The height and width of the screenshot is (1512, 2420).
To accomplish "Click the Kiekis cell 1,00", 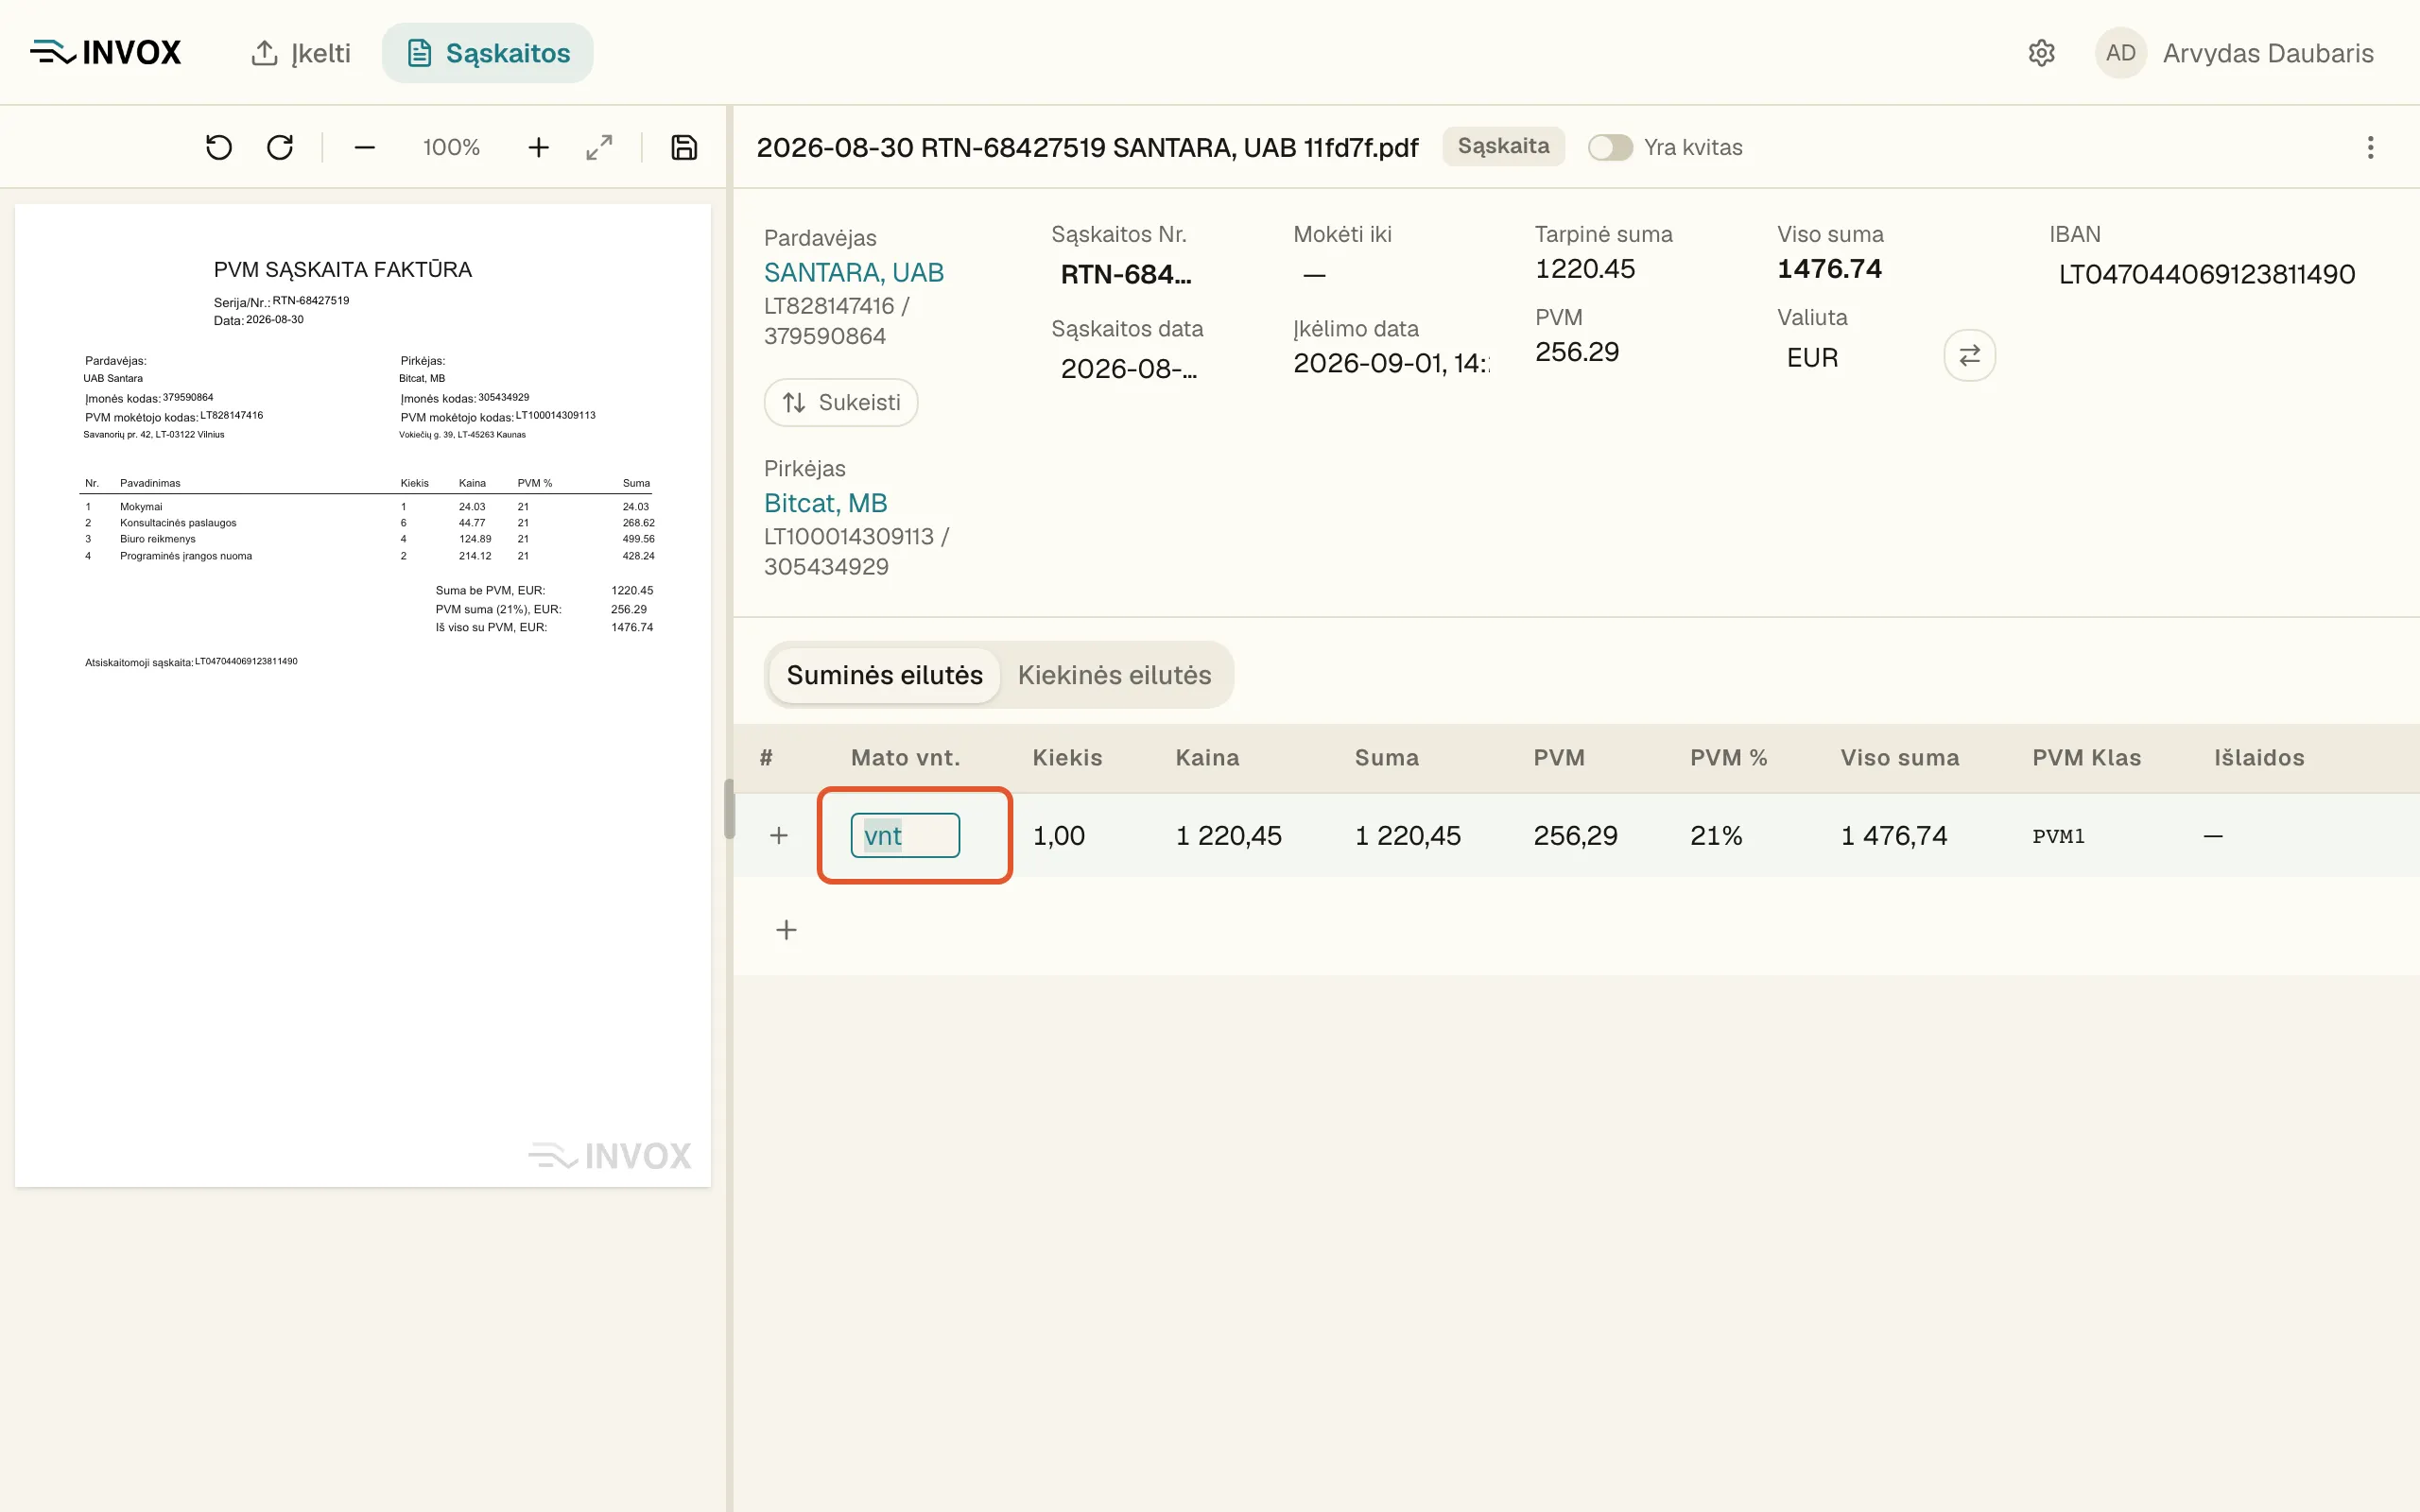I will [x=1059, y=836].
